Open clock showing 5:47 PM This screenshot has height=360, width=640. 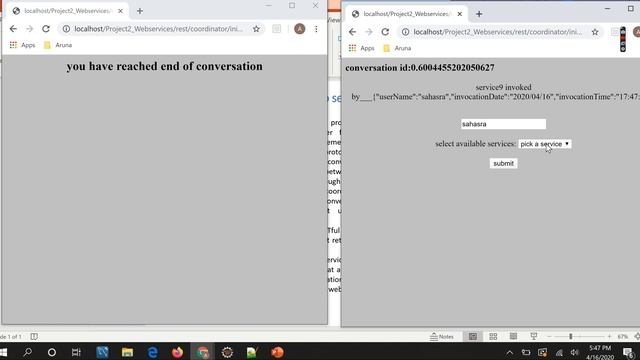[600, 352]
